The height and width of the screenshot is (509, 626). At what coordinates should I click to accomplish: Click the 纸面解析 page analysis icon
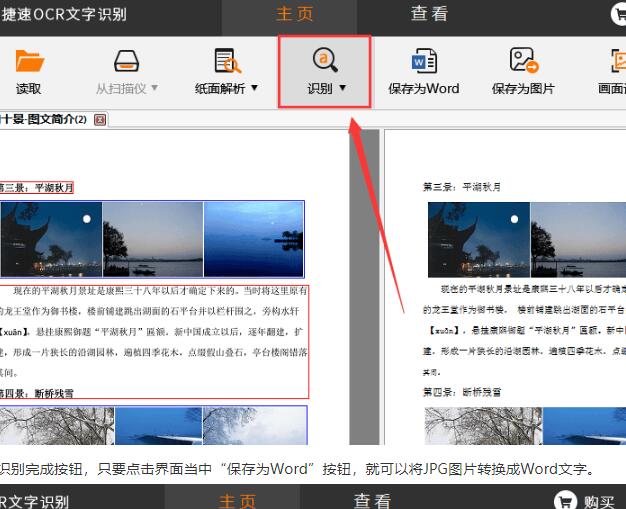[227, 61]
